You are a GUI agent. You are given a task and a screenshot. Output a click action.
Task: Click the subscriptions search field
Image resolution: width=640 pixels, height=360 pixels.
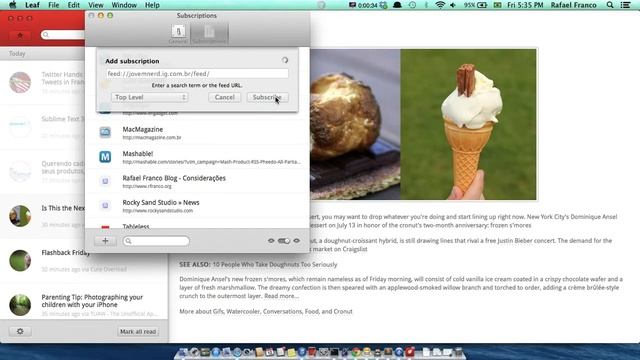(156, 241)
